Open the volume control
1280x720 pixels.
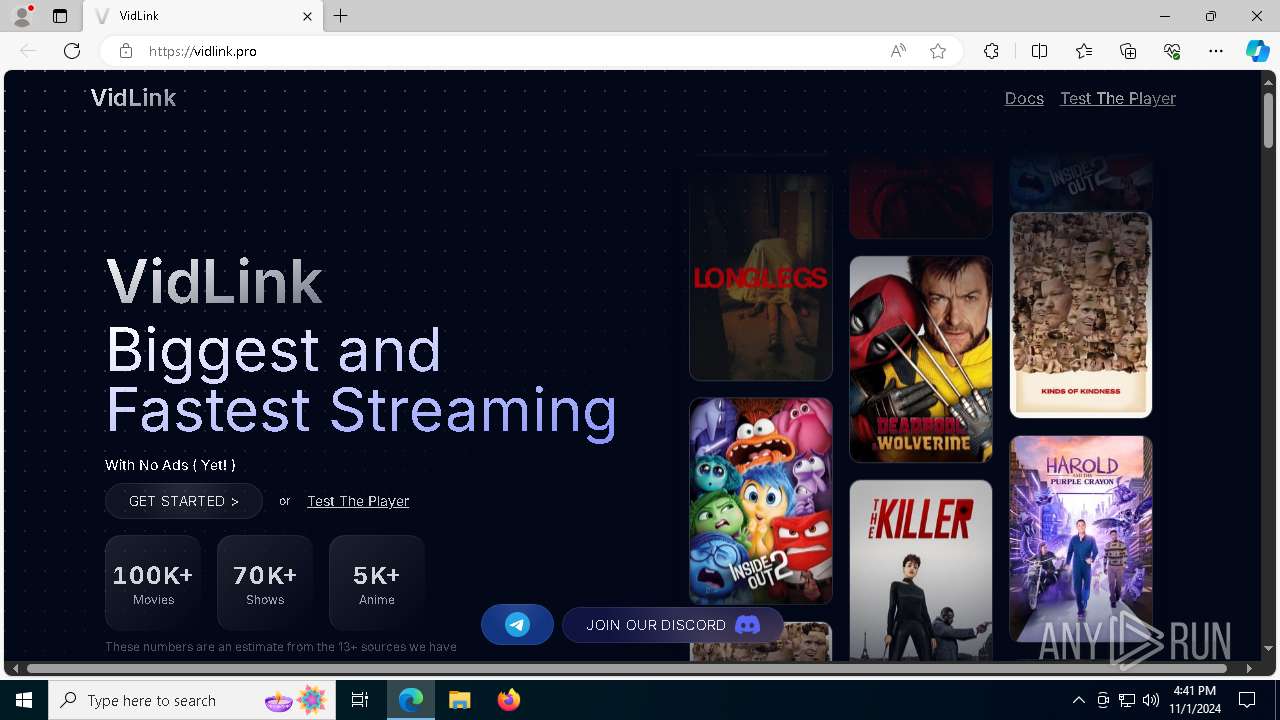pyautogui.click(x=1151, y=700)
